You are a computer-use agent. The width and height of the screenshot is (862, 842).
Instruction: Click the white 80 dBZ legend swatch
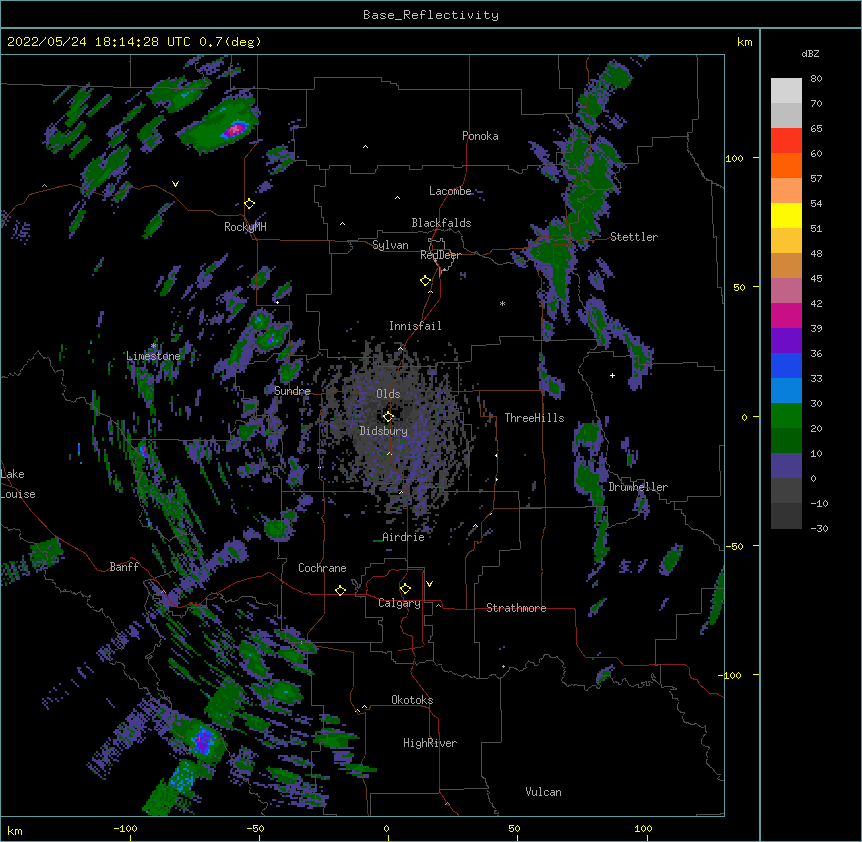786,91
